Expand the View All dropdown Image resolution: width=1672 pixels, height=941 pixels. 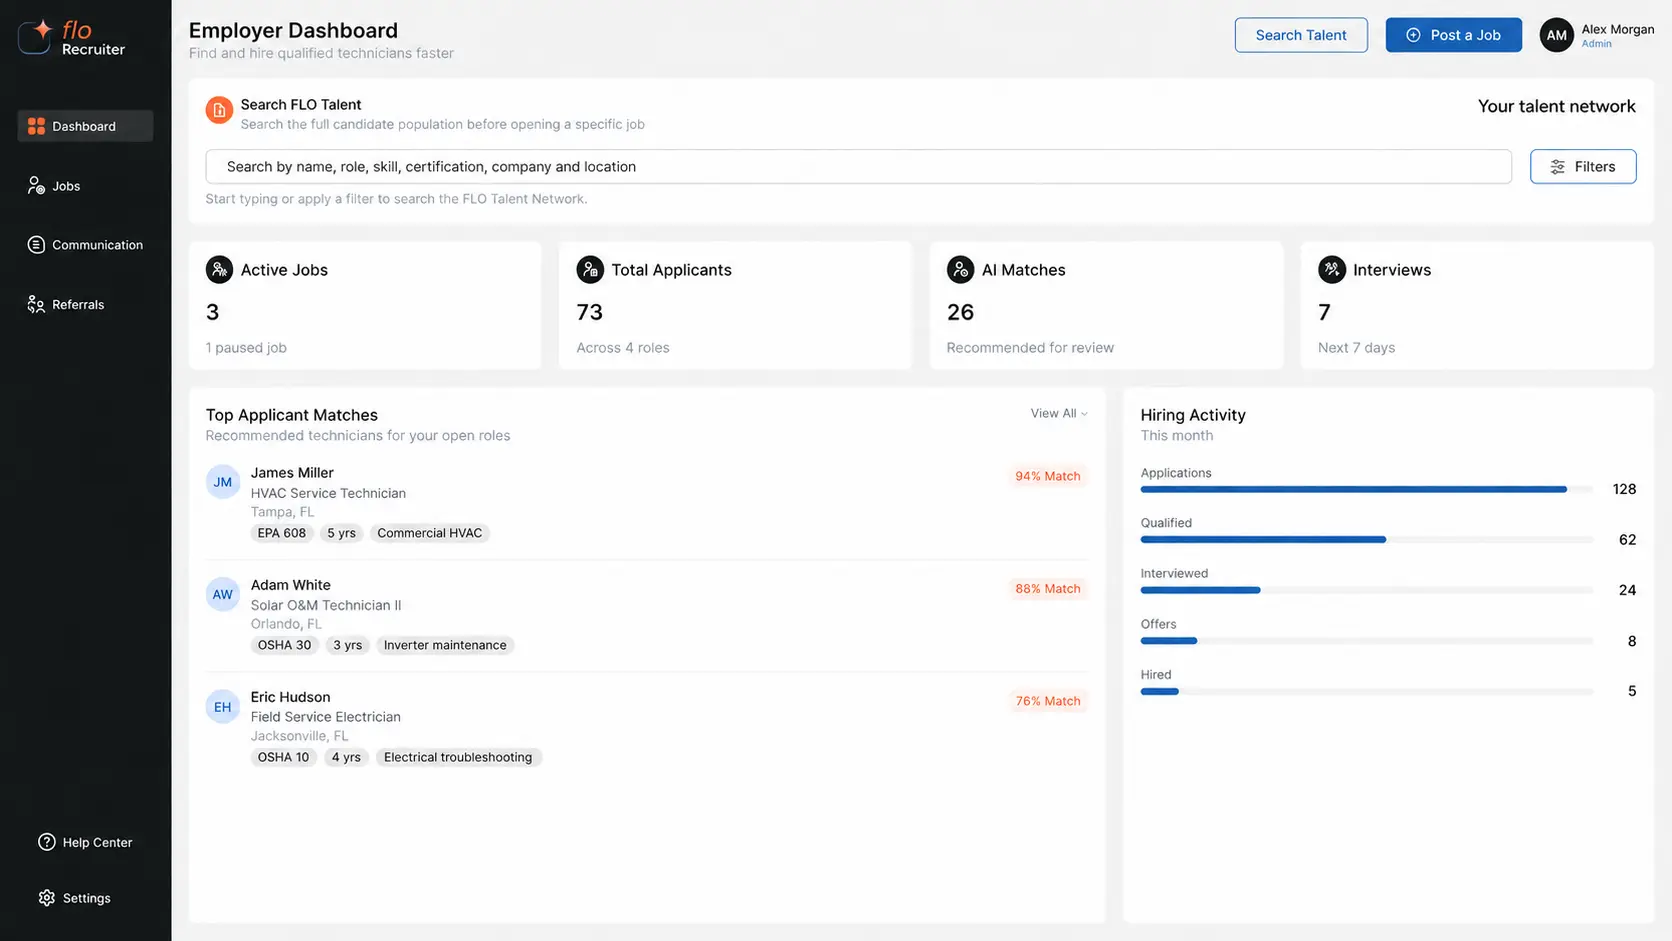pyautogui.click(x=1059, y=413)
